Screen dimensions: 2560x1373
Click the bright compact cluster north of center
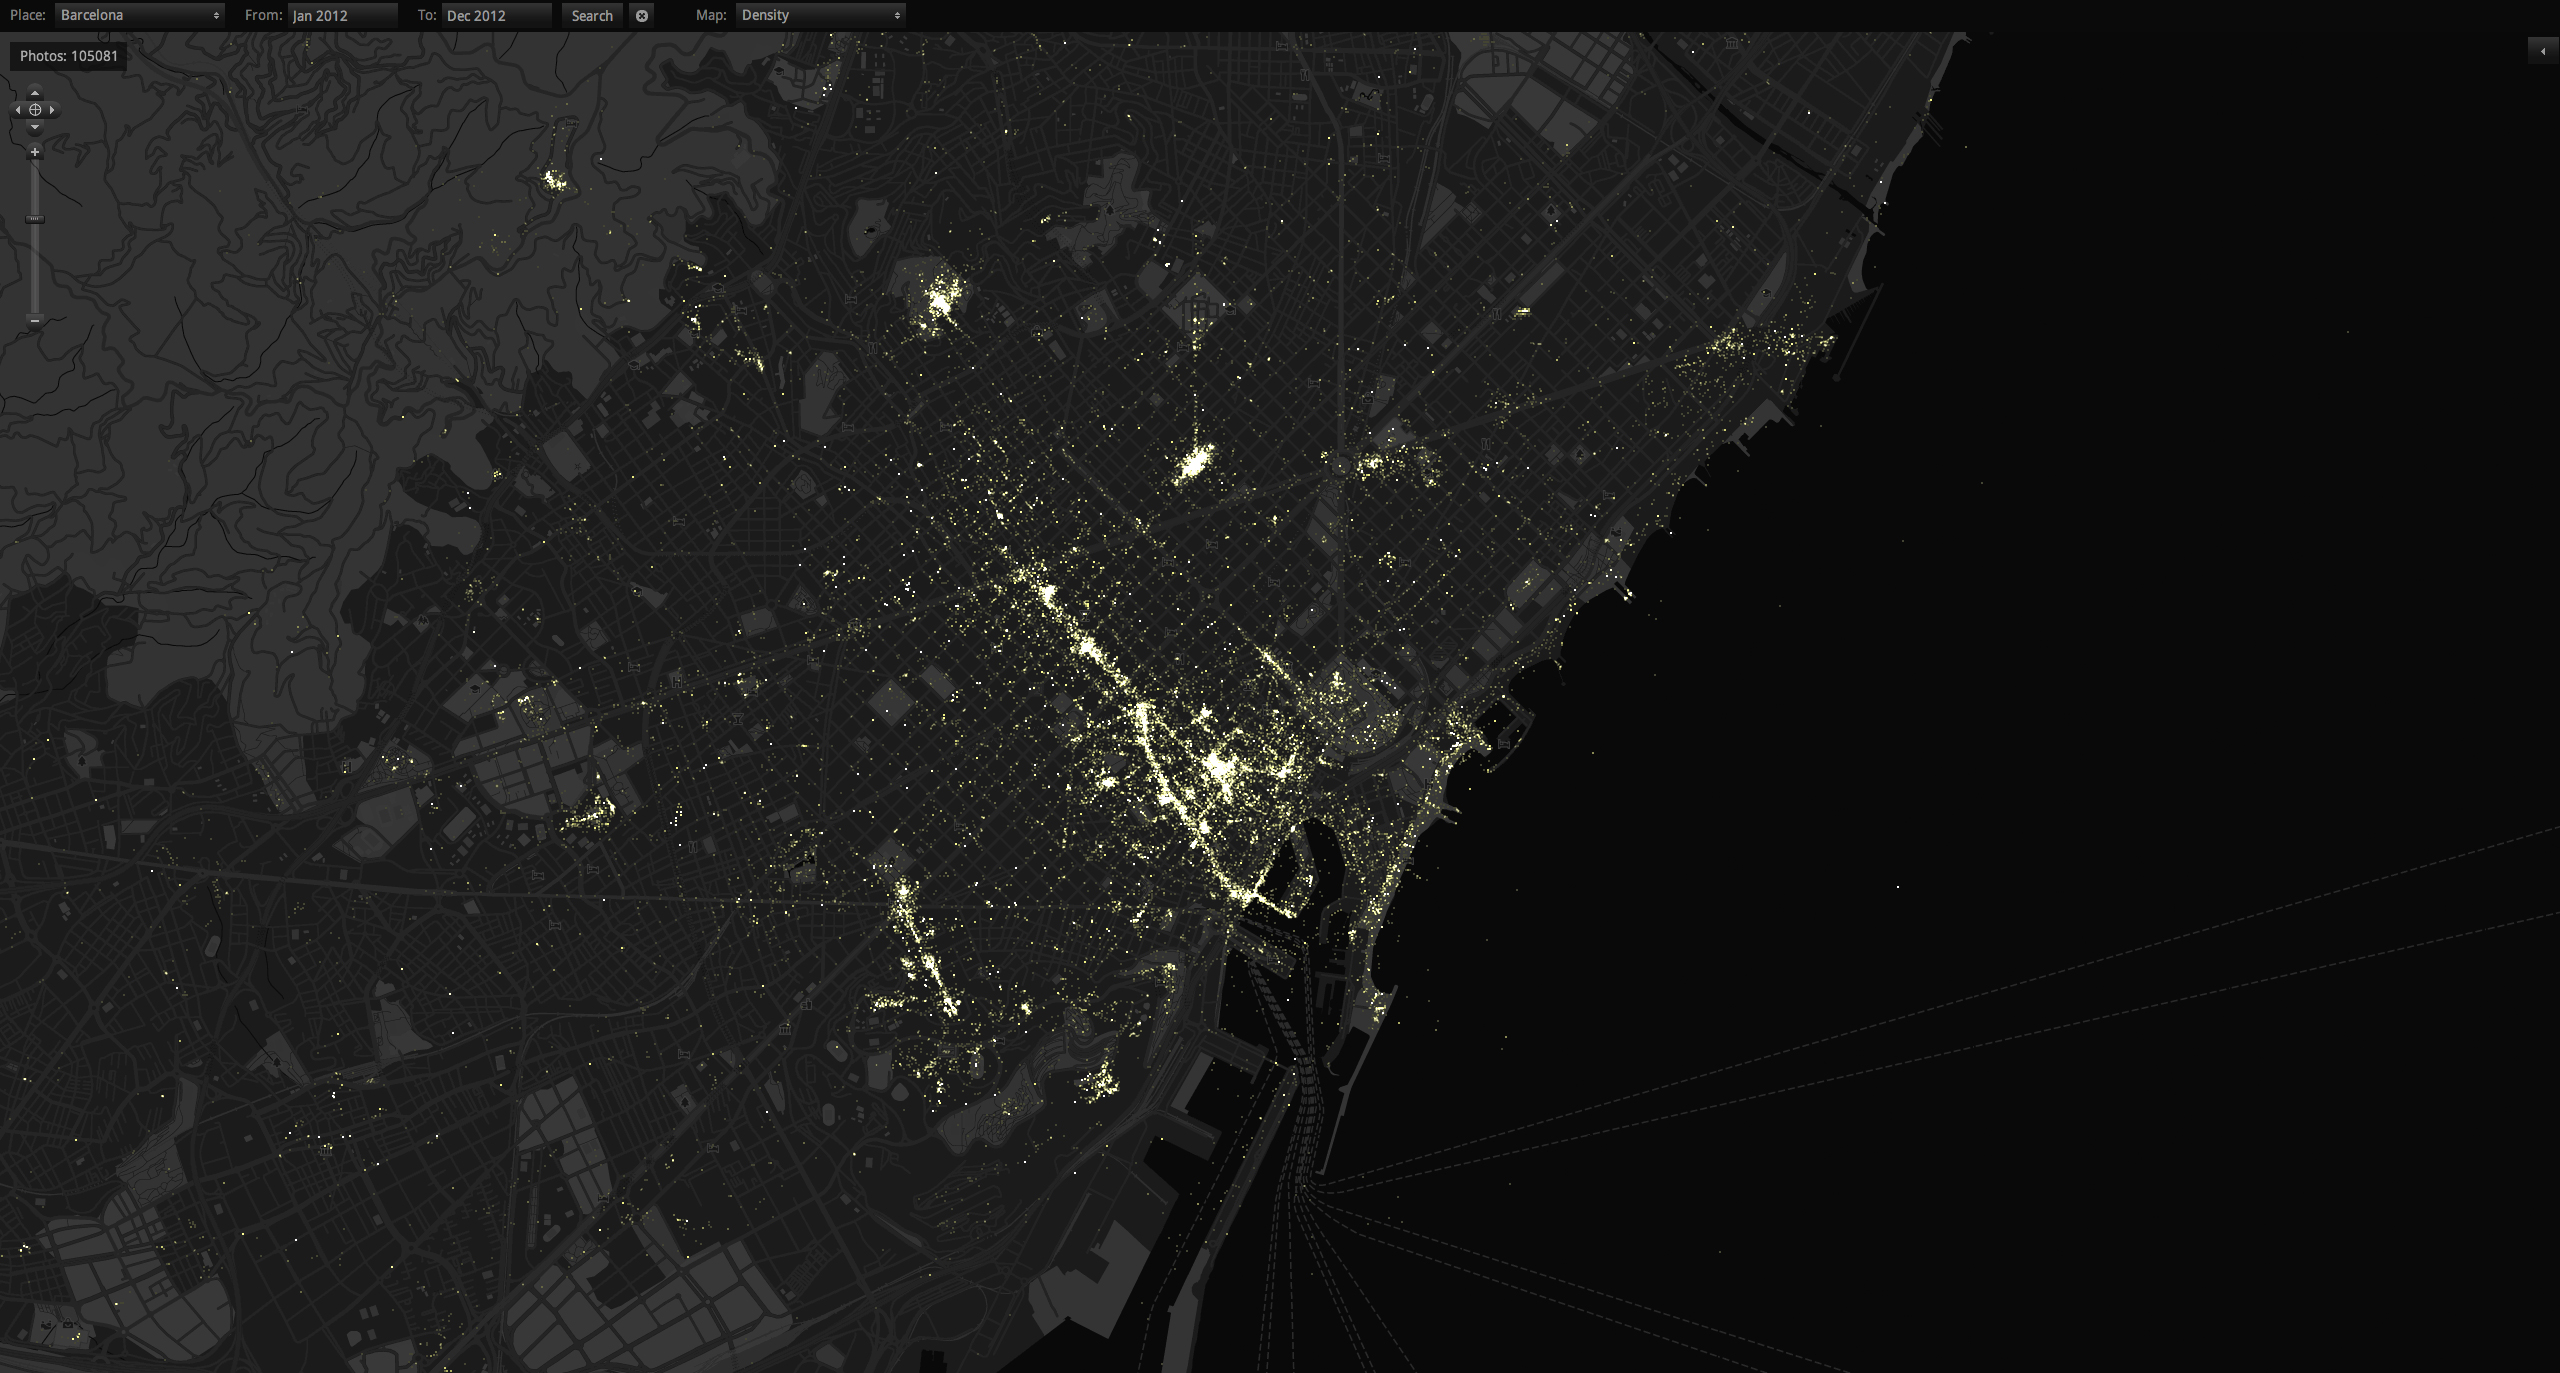pyautogui.click(x=1193, y=464)
